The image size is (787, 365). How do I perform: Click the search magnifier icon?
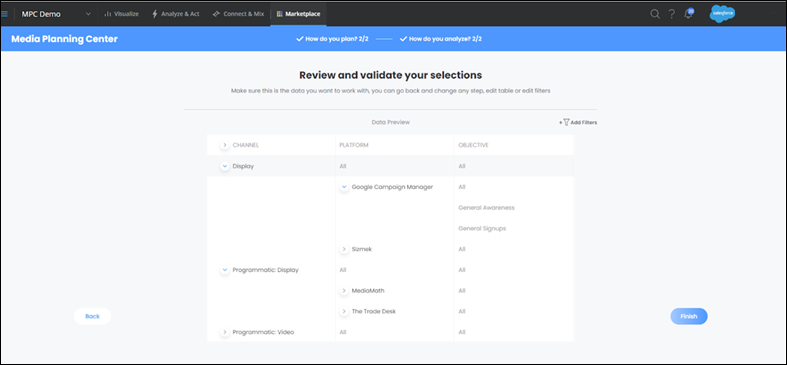[x=654, y=14]
